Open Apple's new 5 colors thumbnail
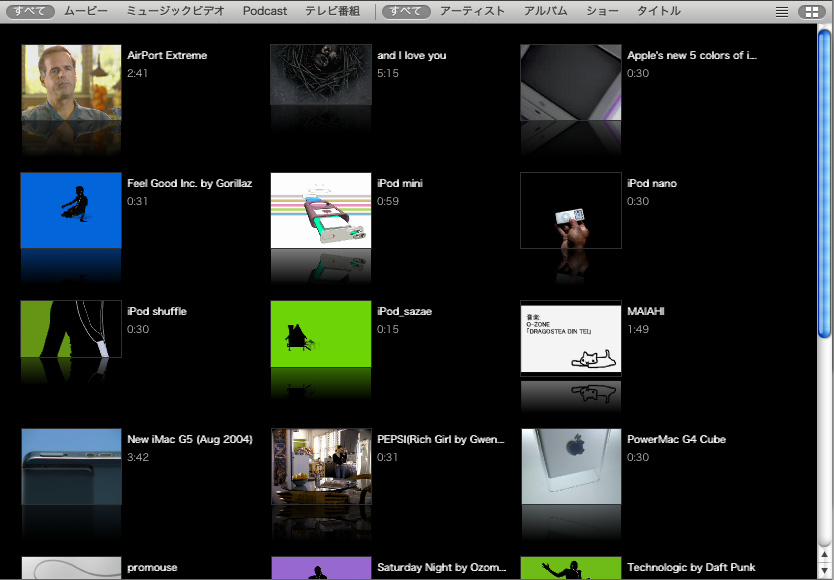Image resolution: width=834 pixels, height=580 pixels. 571,82
